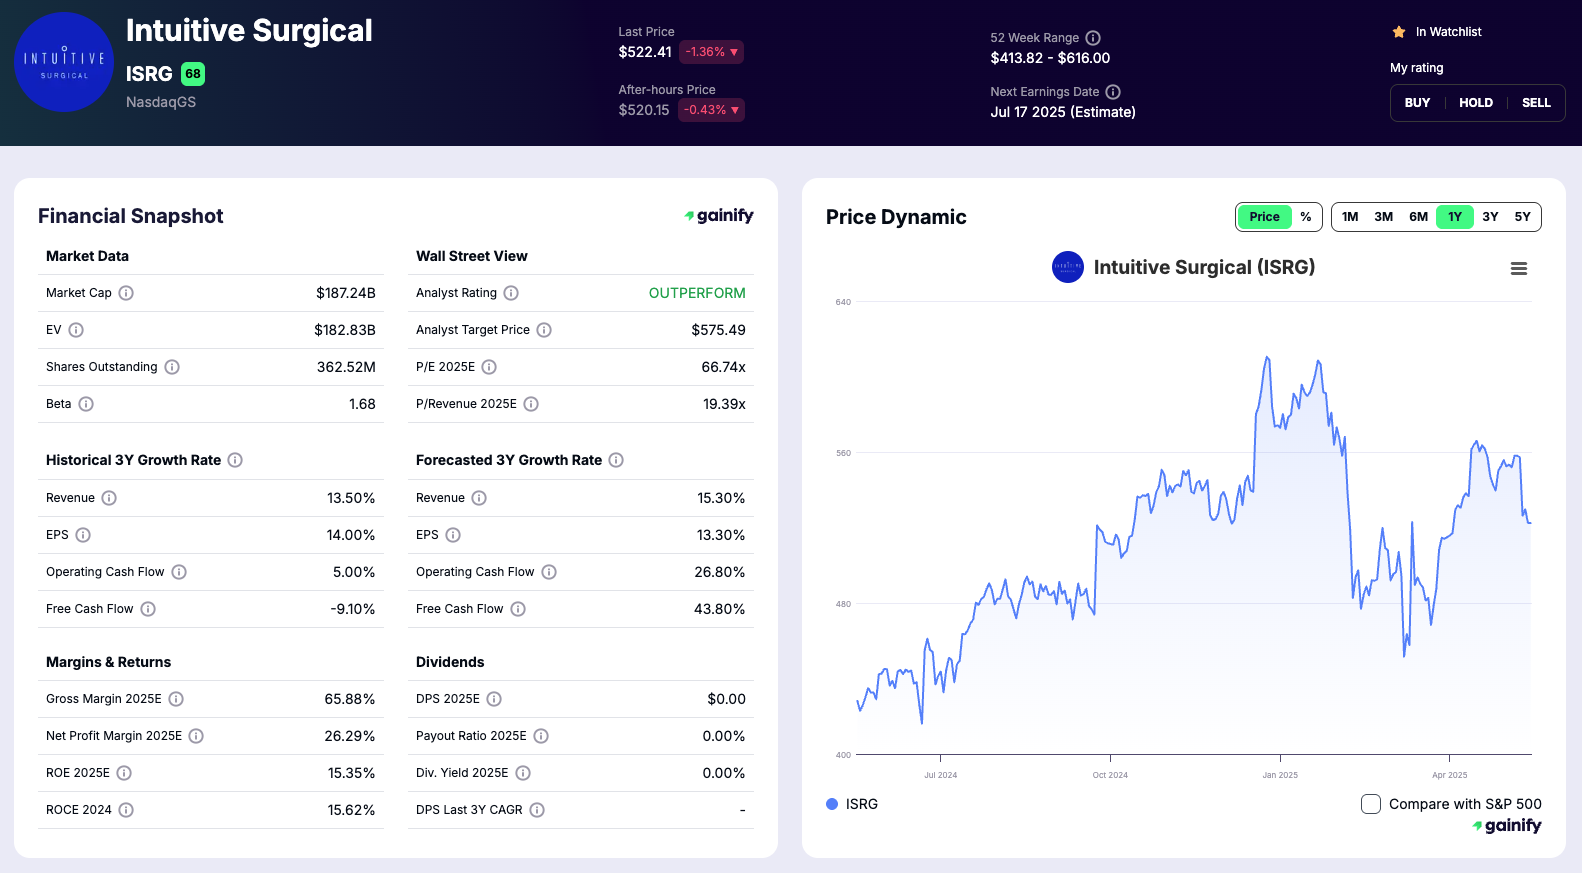1582x873 pixels.
Task: Click the Div. Yield 2025E info icon
Action: (523, 773)
